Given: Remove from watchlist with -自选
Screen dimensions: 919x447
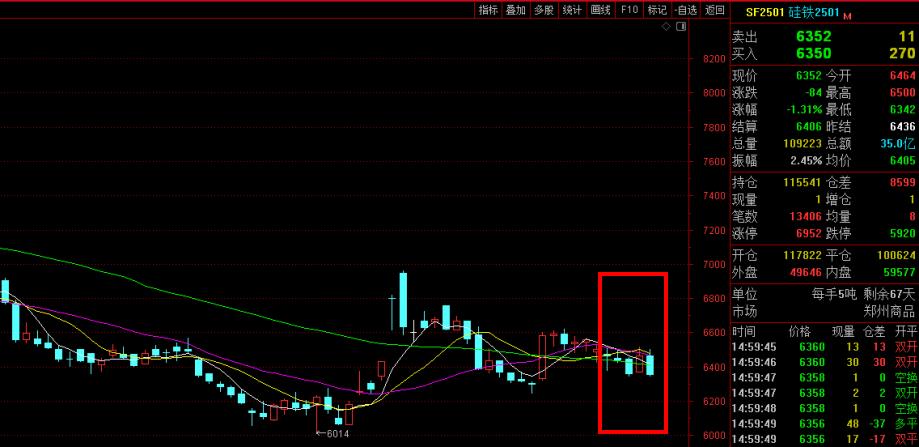Looking at the screenshot, I should pyautogui.click(x=686, y=10).
